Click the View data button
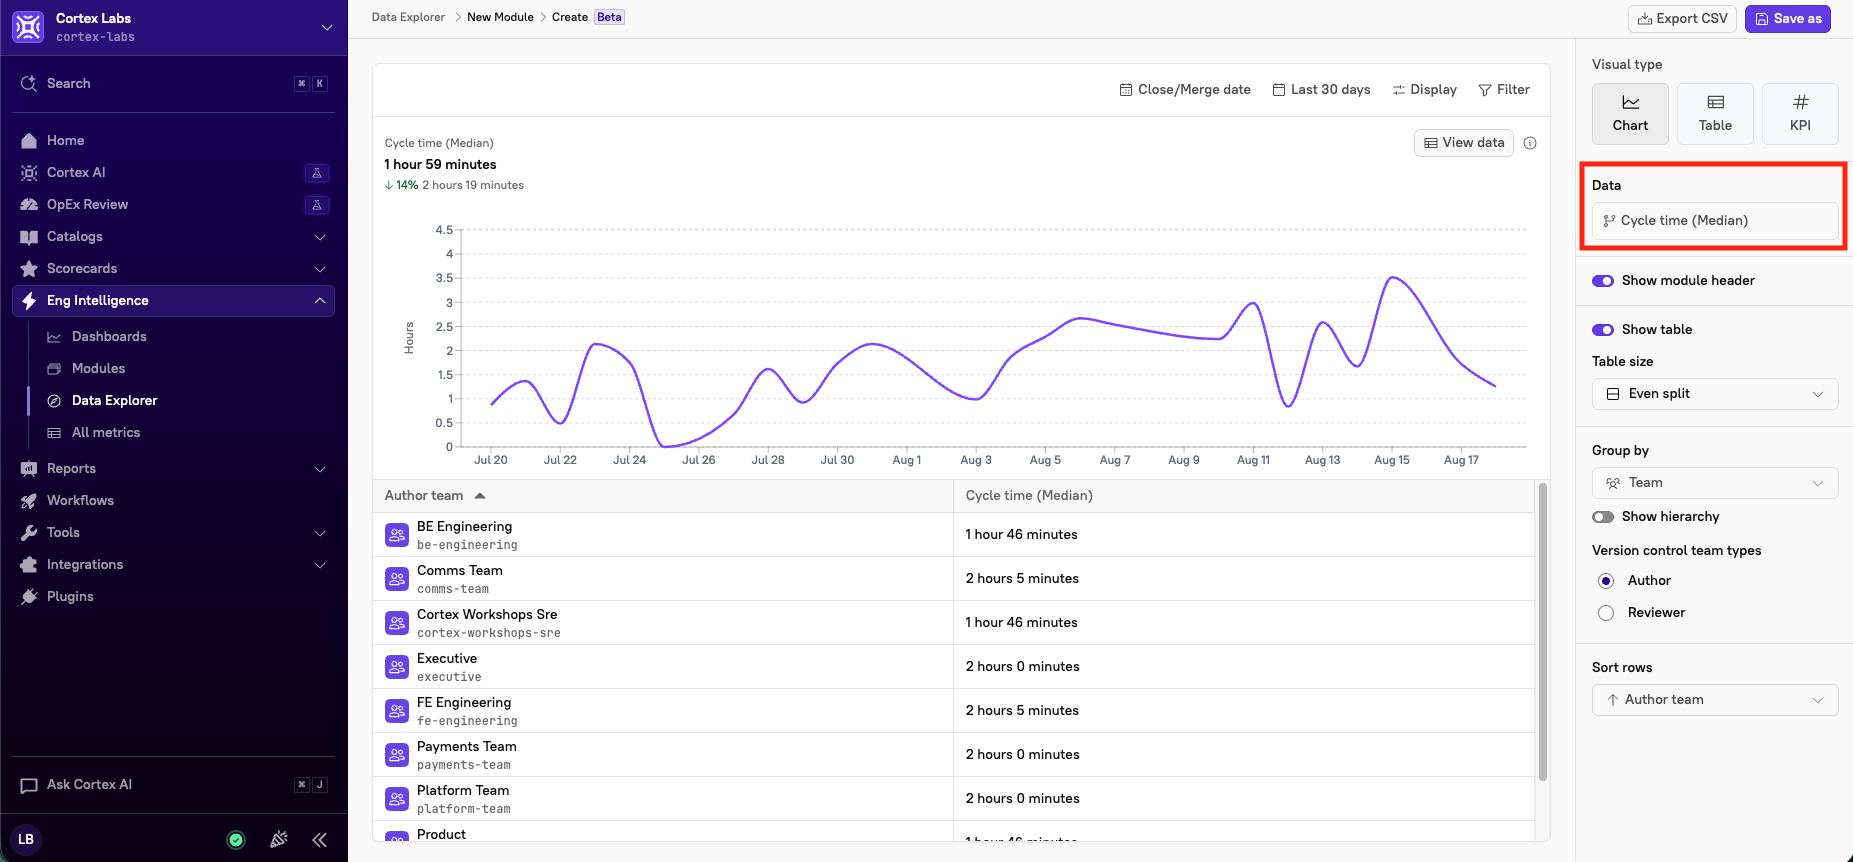Screen dimensions: 1853x862 pos(1464,143)
